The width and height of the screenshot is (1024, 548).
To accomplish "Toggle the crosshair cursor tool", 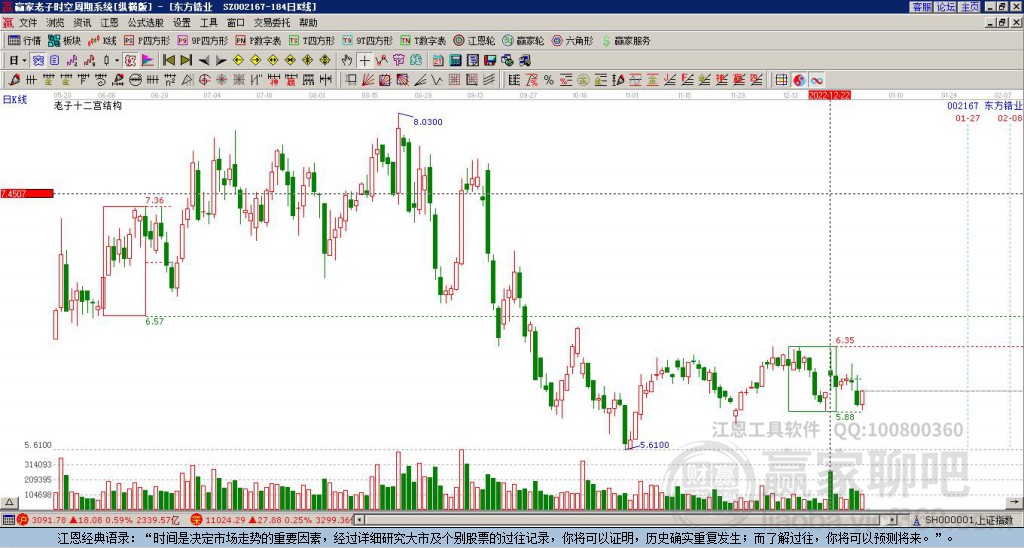I will point(364,61).
